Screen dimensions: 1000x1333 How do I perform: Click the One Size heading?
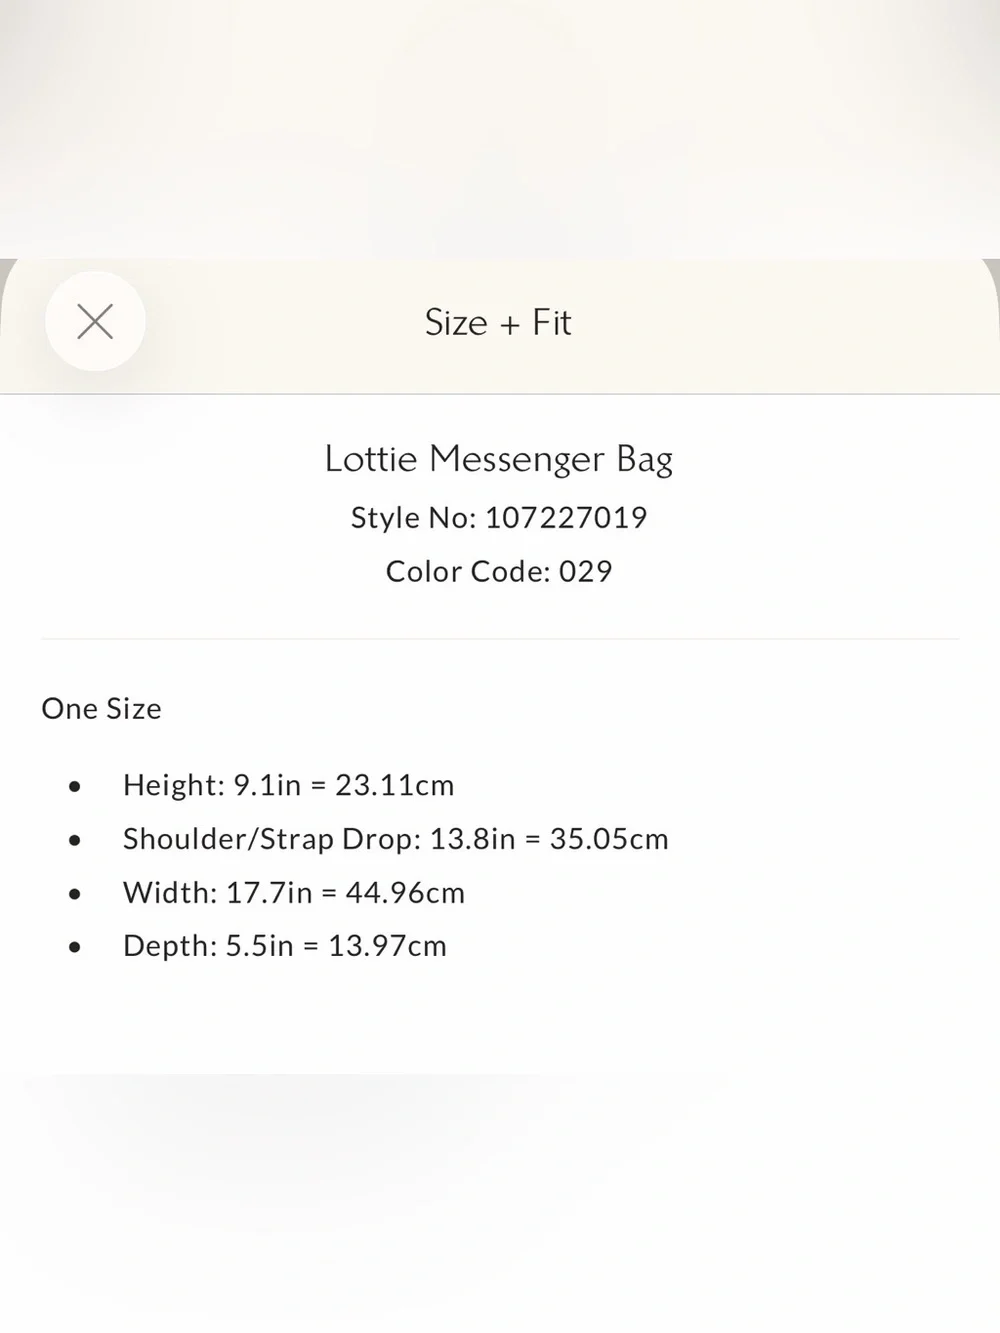[101, 708]
